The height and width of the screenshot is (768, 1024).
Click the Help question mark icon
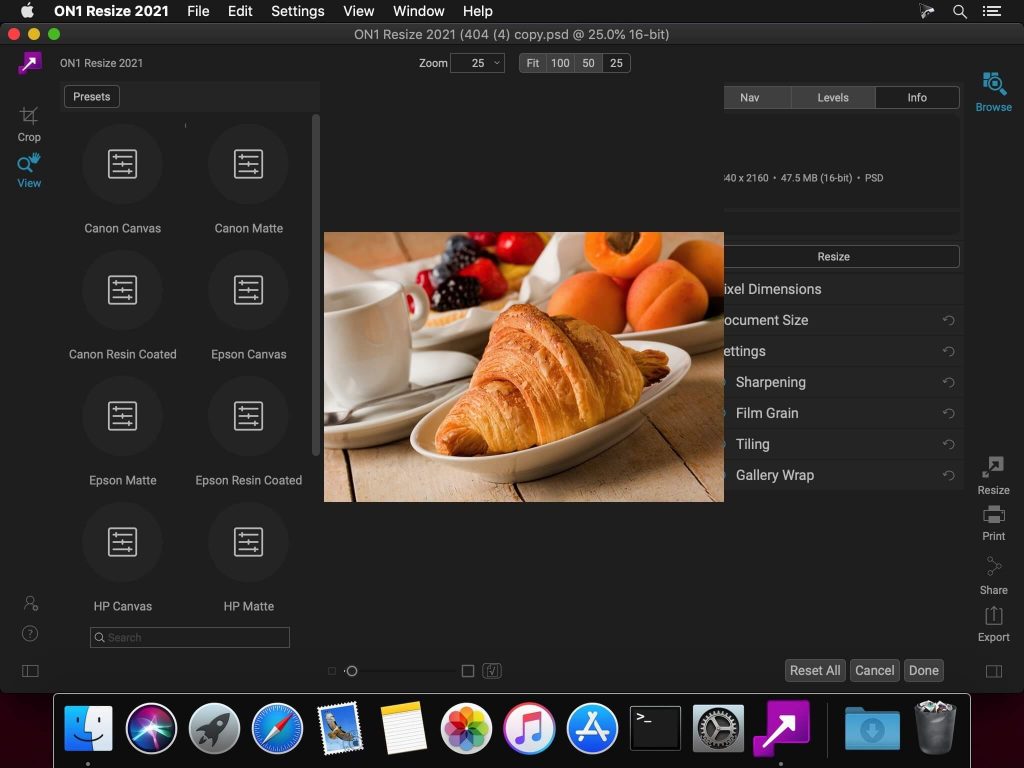click(x=30, y=633)
